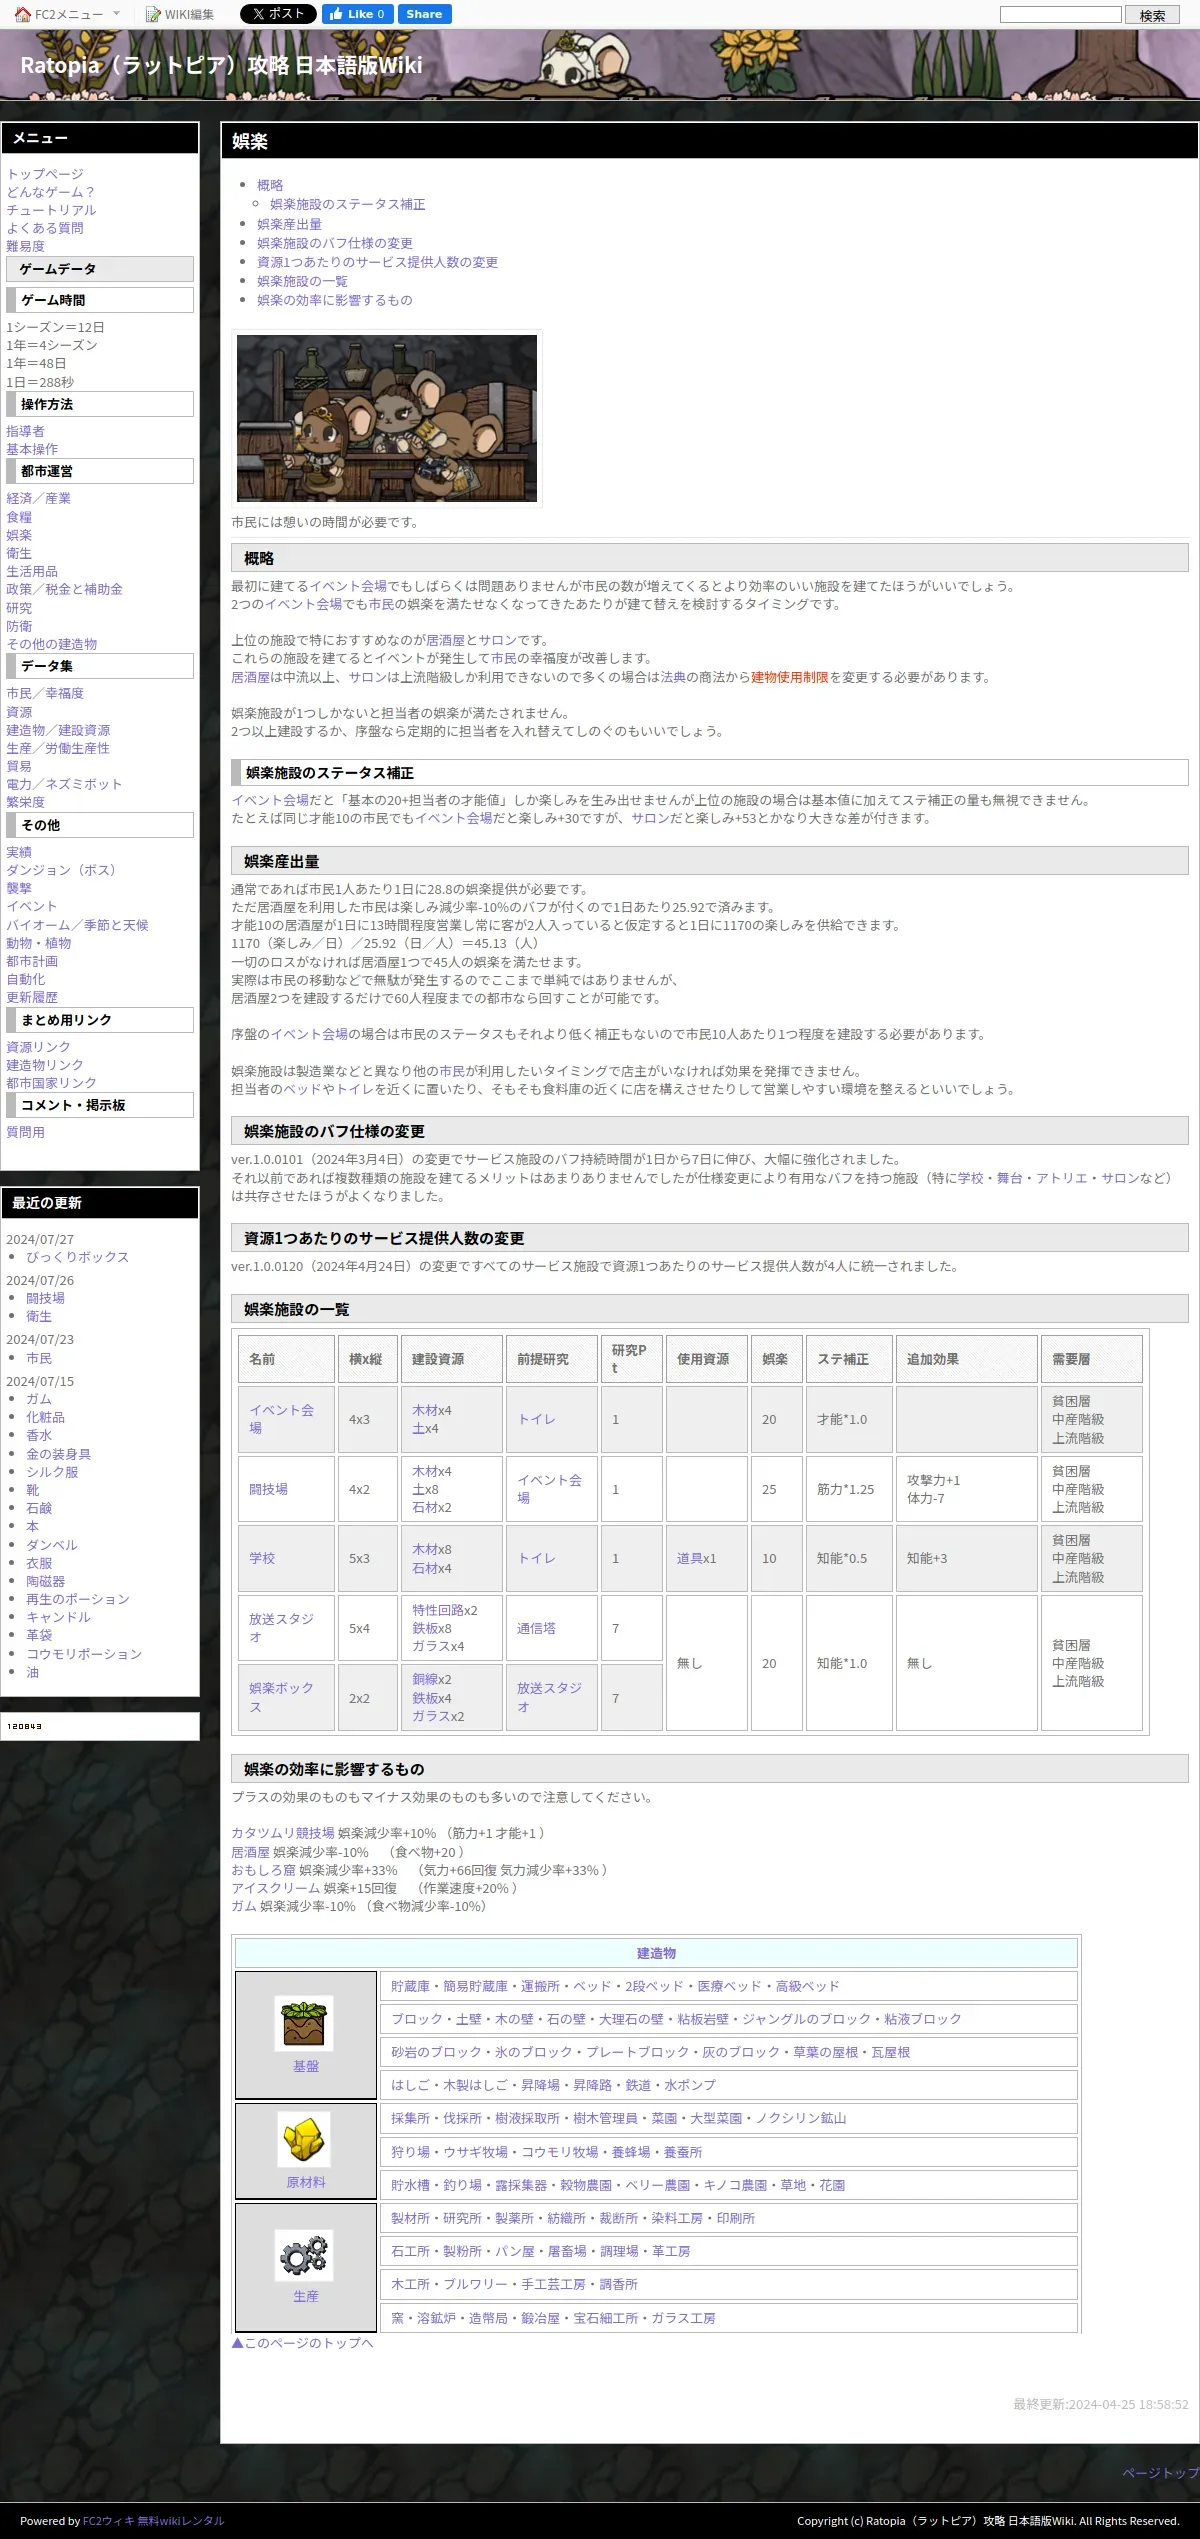Open ダンジョン（ボス） sidebar link

(x=64, y=870)
